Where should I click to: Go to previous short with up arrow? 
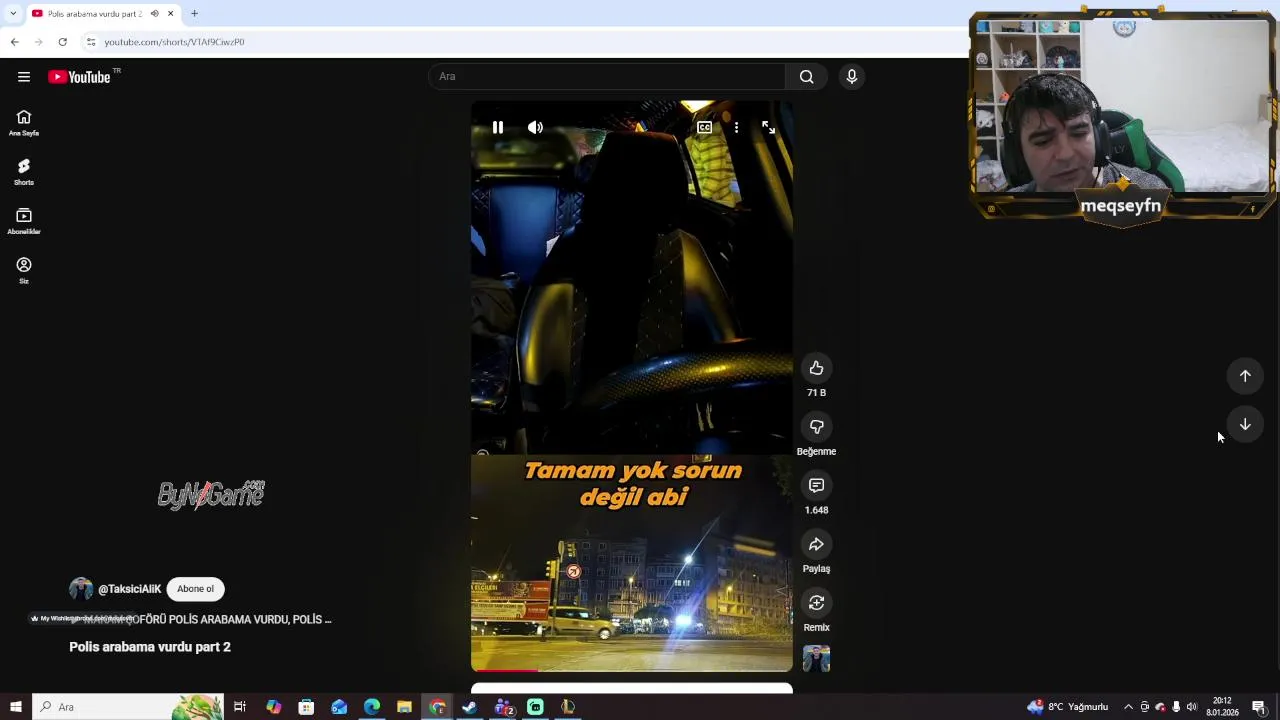tap(1245, 376)
